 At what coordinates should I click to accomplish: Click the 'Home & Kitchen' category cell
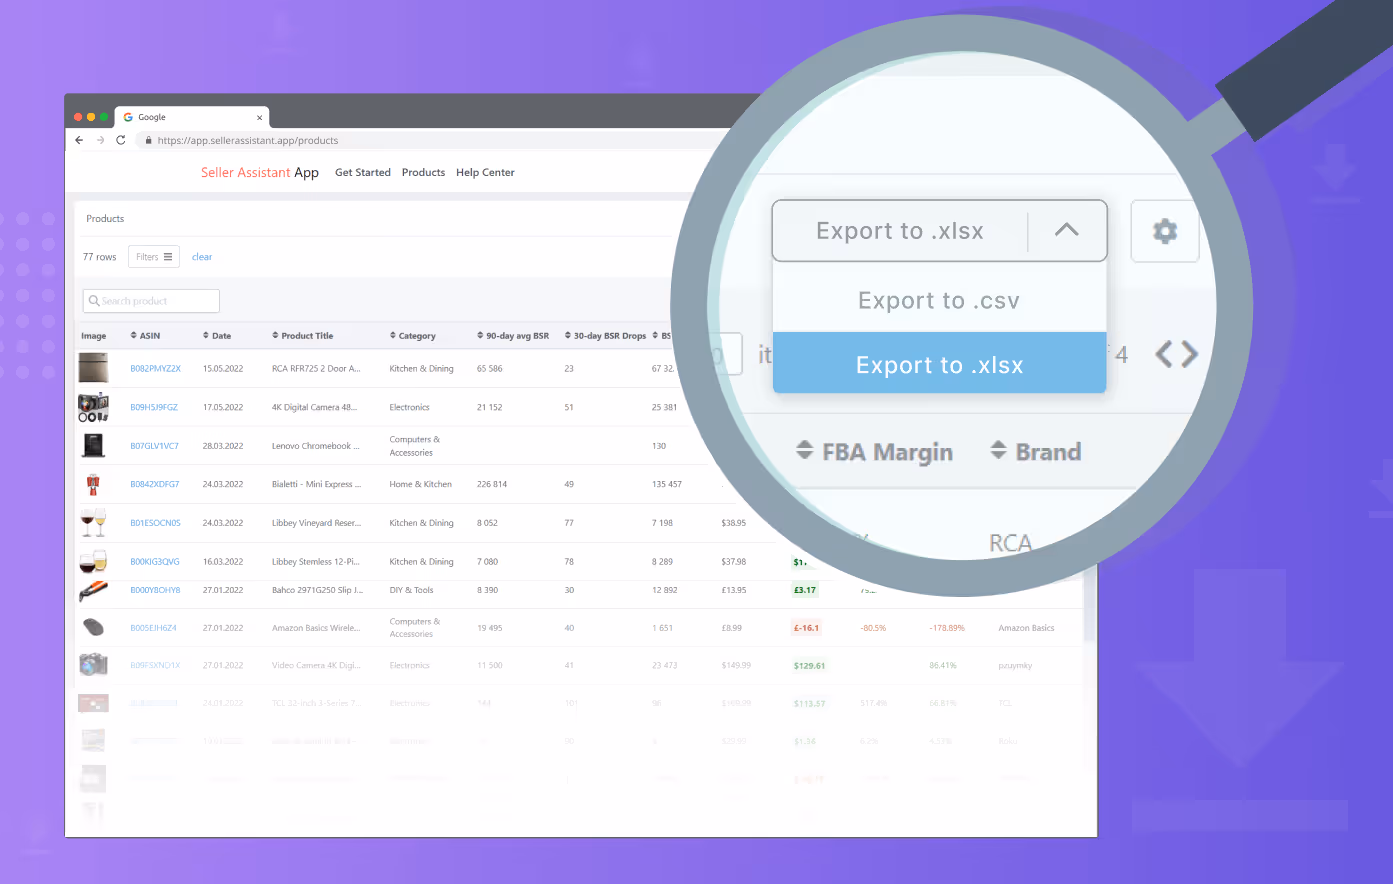click(x=420, y=484)
